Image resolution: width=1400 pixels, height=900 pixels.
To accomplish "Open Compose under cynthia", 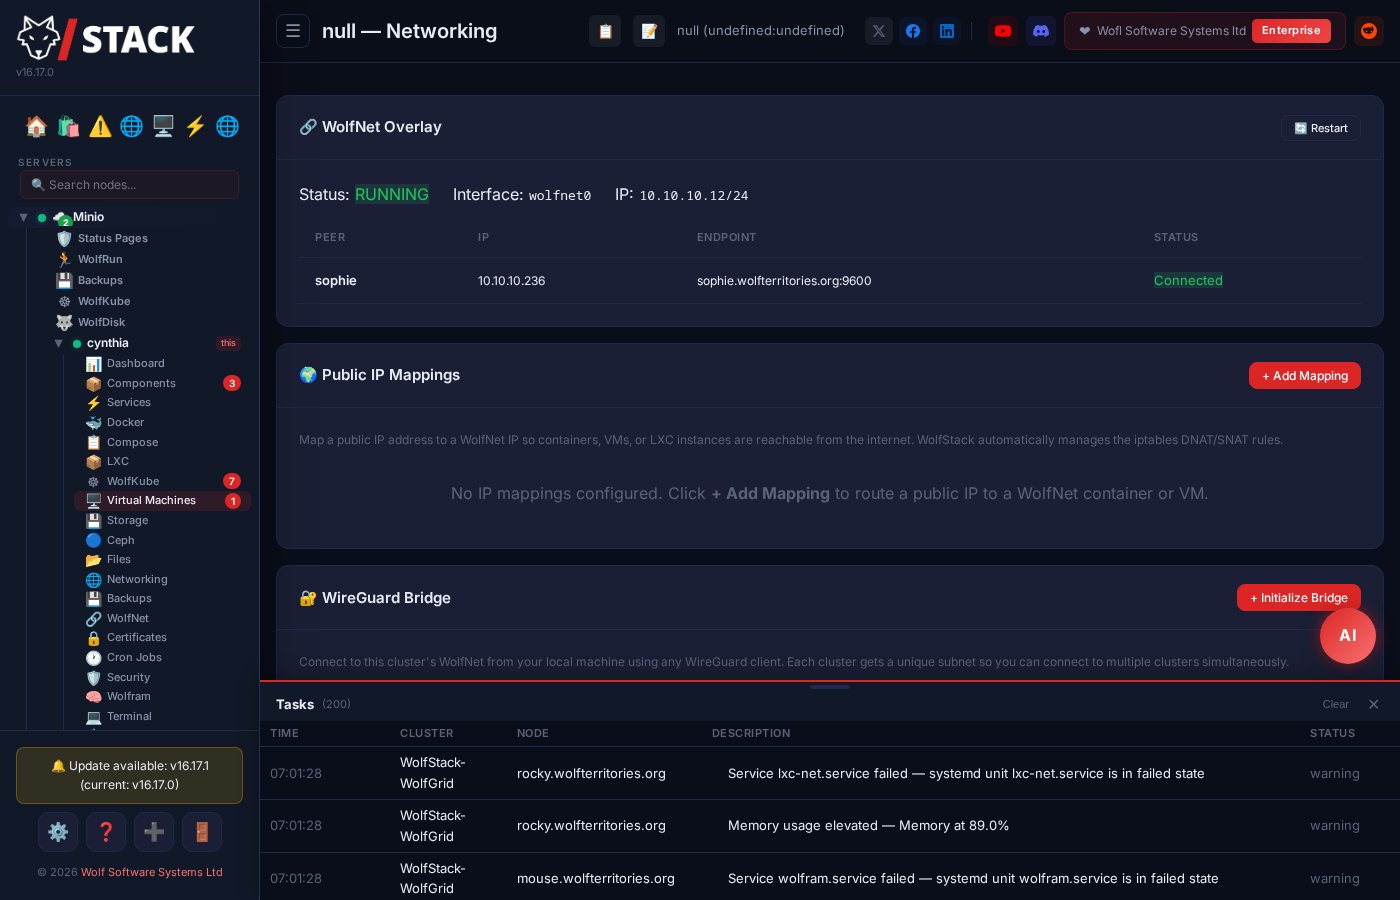I will click(132, 442).
